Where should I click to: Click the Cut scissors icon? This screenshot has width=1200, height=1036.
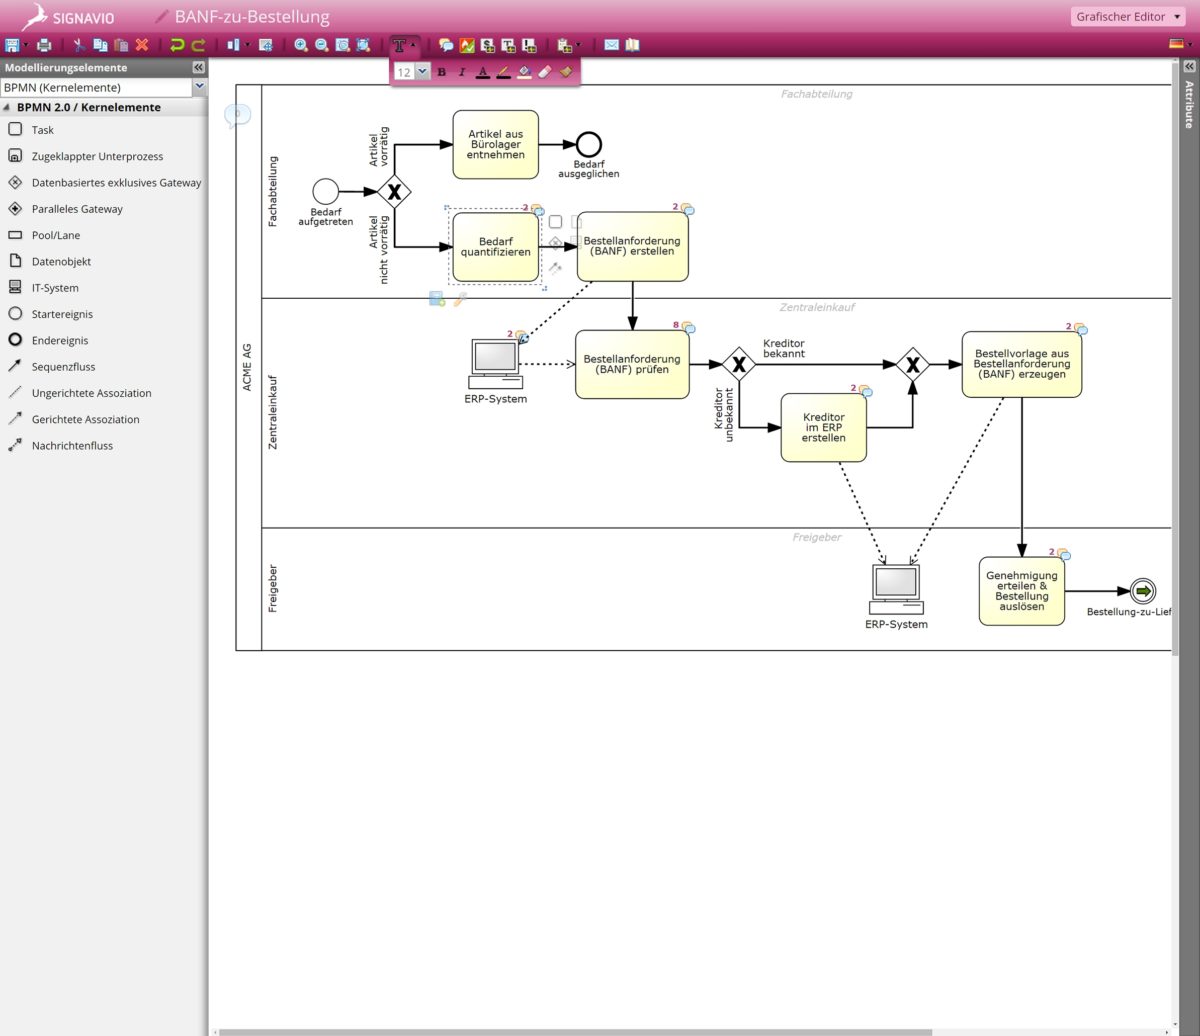[x=79, y=45]
